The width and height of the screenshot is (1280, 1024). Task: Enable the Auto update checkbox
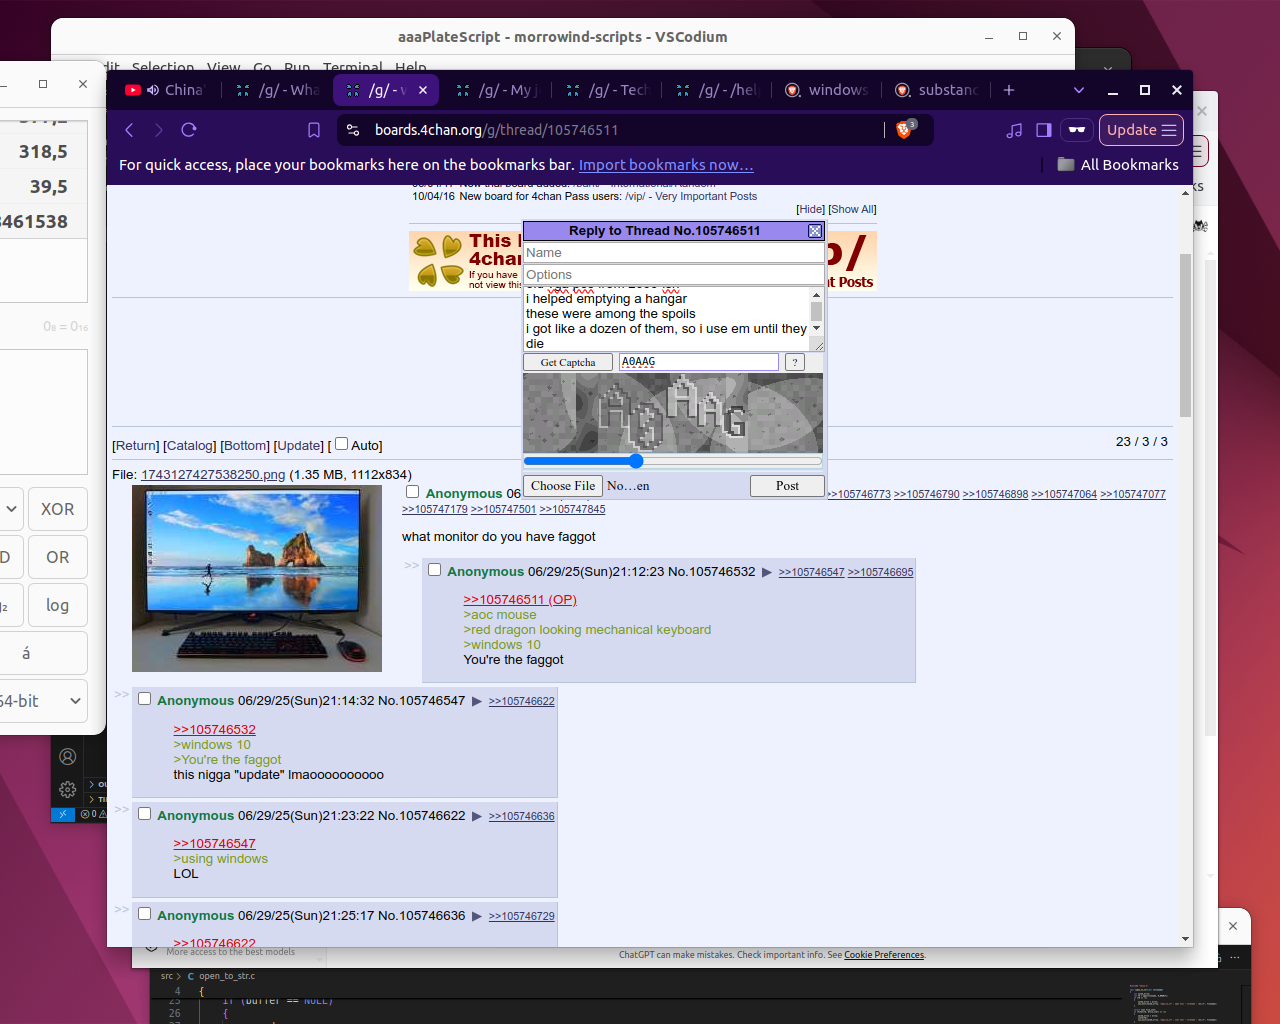click(341, 444)
